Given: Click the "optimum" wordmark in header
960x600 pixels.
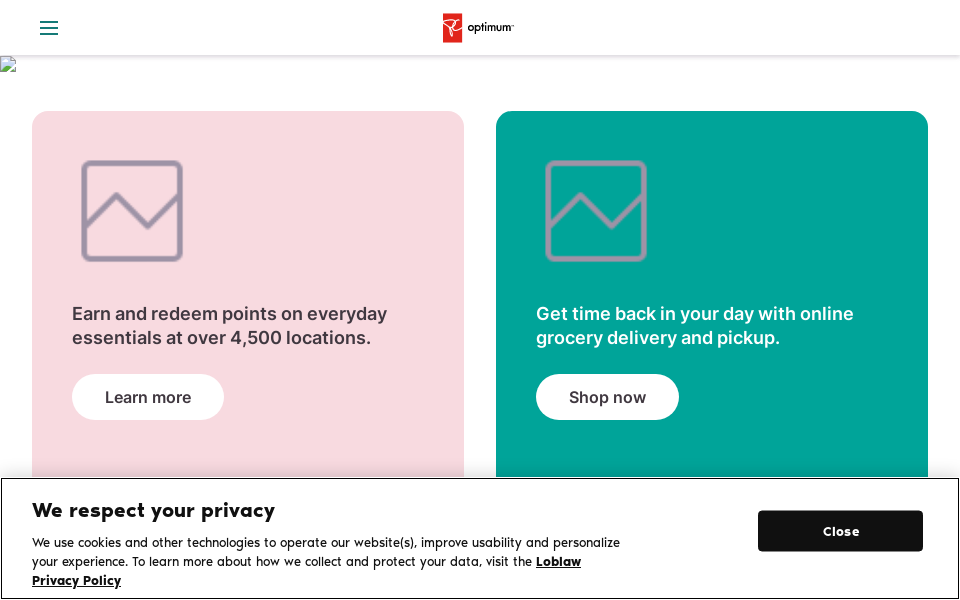Looking at the screenshot, I should (490, 28).
